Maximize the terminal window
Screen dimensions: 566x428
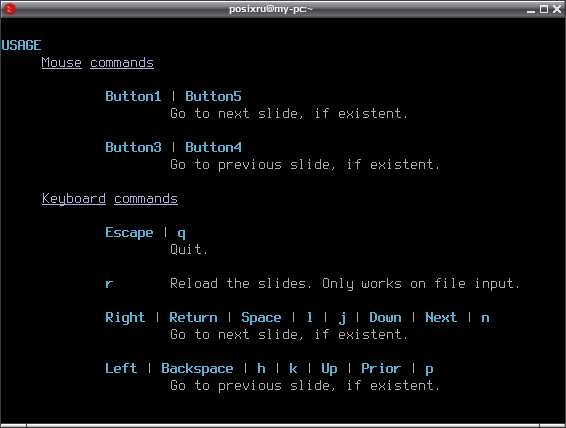[x=544, y=9]
